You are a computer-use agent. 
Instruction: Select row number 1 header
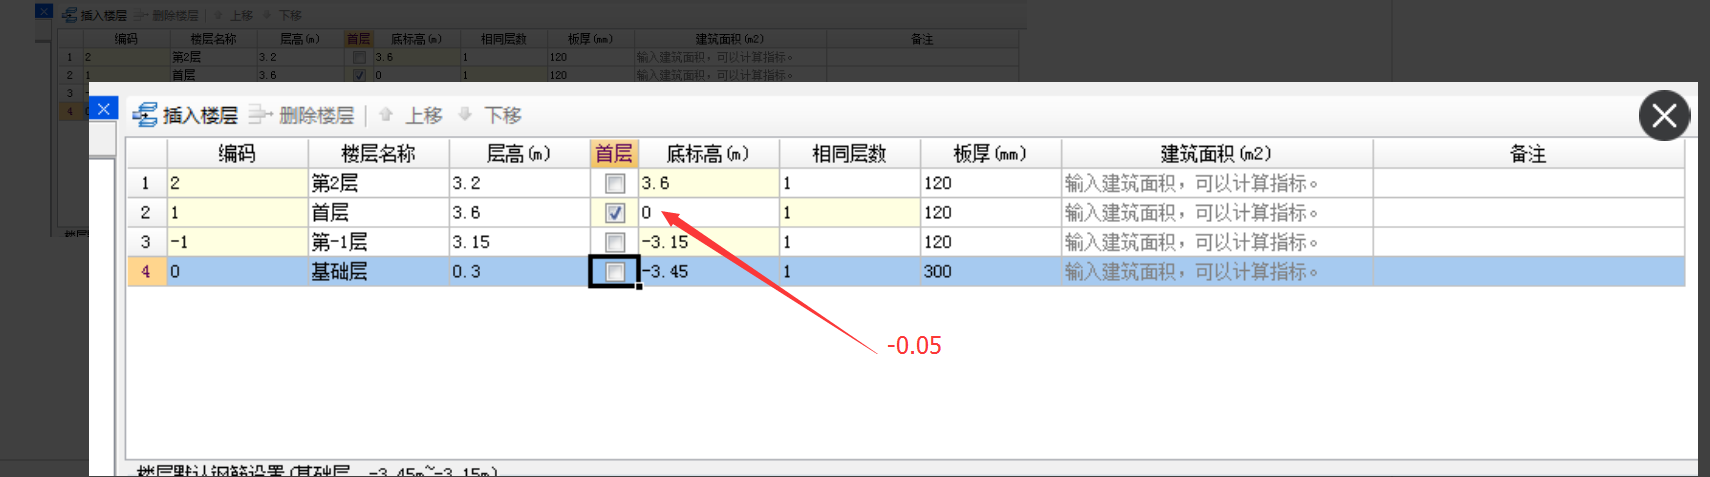[146, 183]
